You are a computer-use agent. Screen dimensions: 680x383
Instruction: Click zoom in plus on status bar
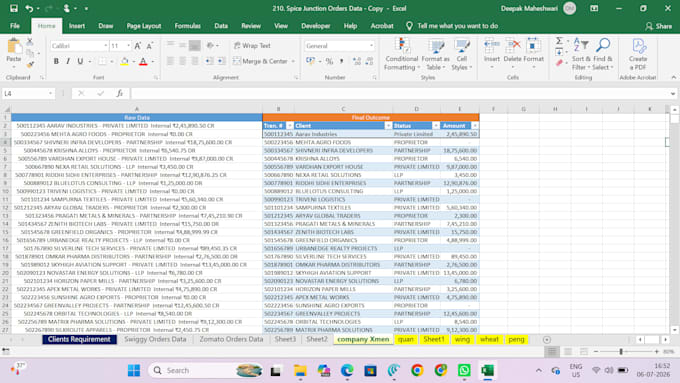point(657,351)
